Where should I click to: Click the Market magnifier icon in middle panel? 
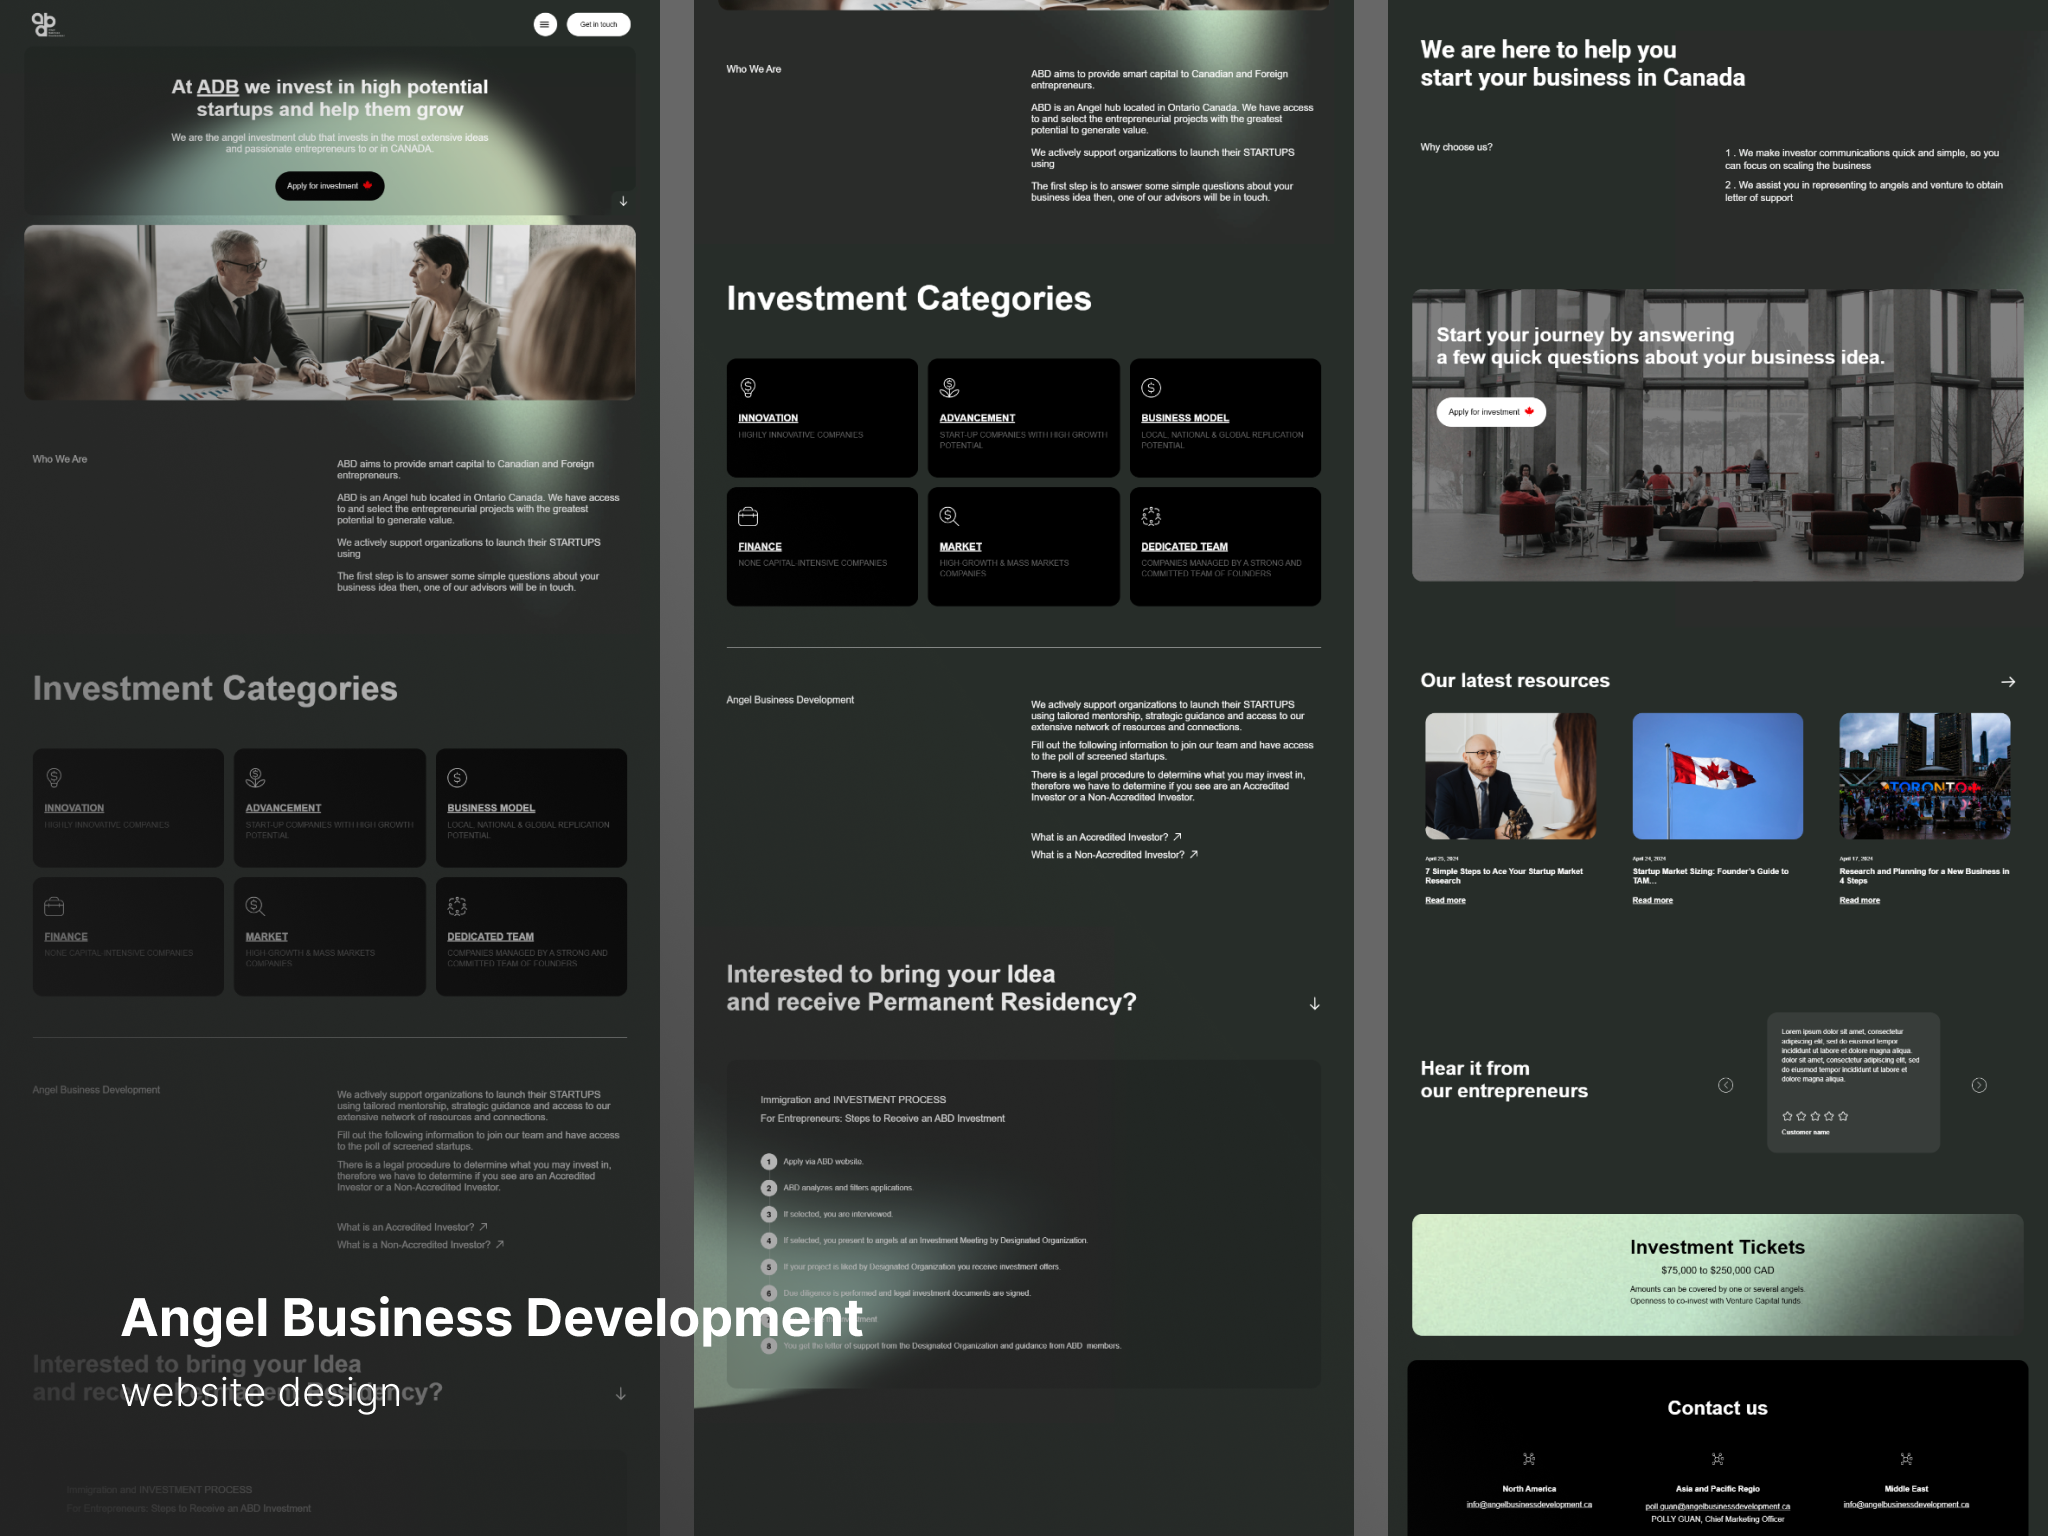point(949,516)
